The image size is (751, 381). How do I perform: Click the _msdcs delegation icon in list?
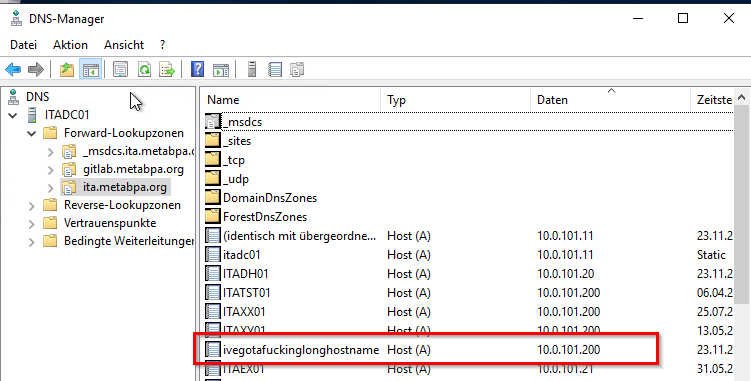pyautogui.click(x=213, y=122)
